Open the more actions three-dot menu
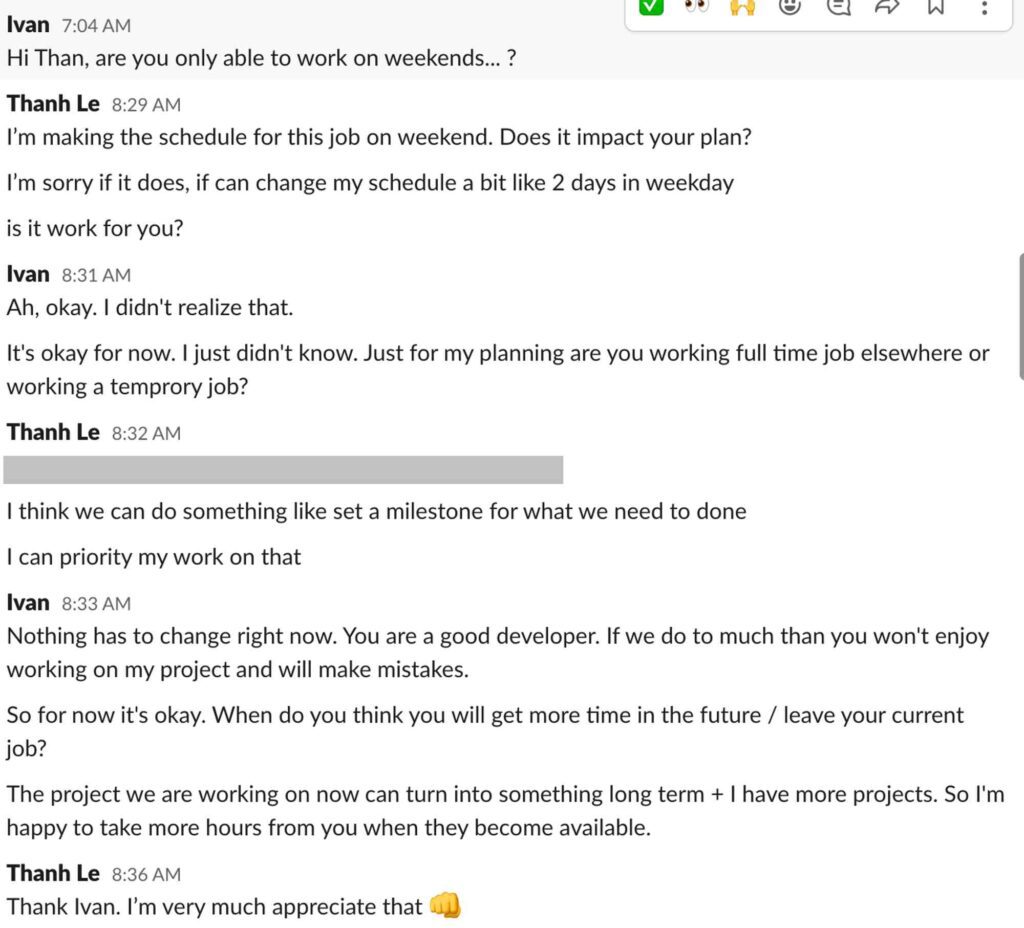The height and width of the screenshot is (928, 1024). [984, 10]
